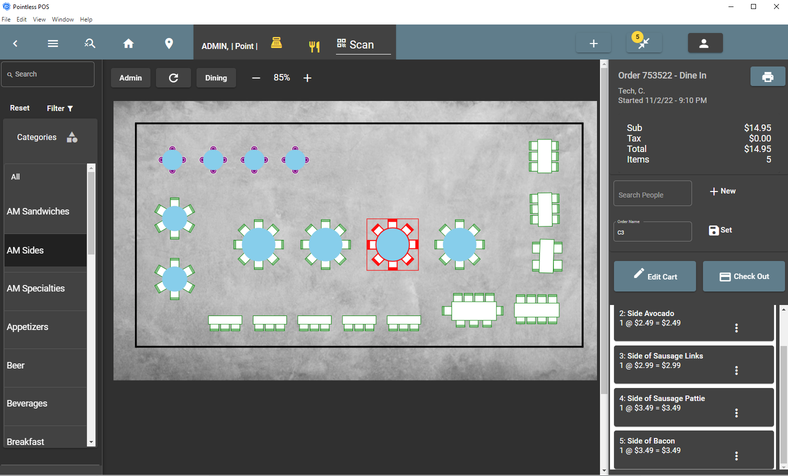Select the Breakfast category
788x476 pixels.
(45, 437)
